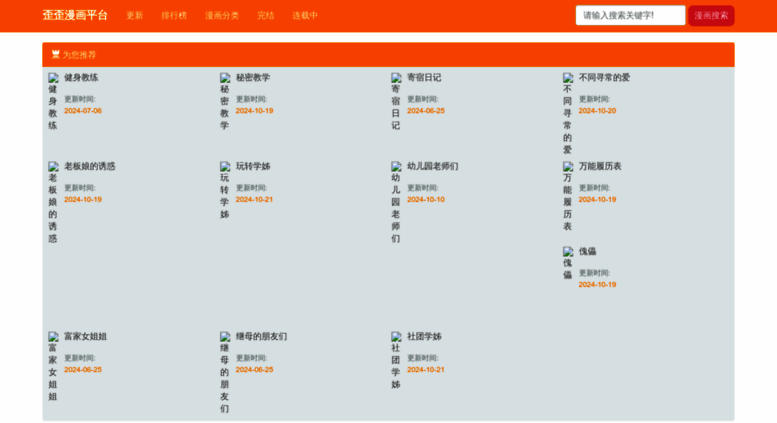This screenshot has height=423, width=777.
Task: Click 老板娘的诱惑 broken cover thumbnail
Action: (x=53, y=202)
